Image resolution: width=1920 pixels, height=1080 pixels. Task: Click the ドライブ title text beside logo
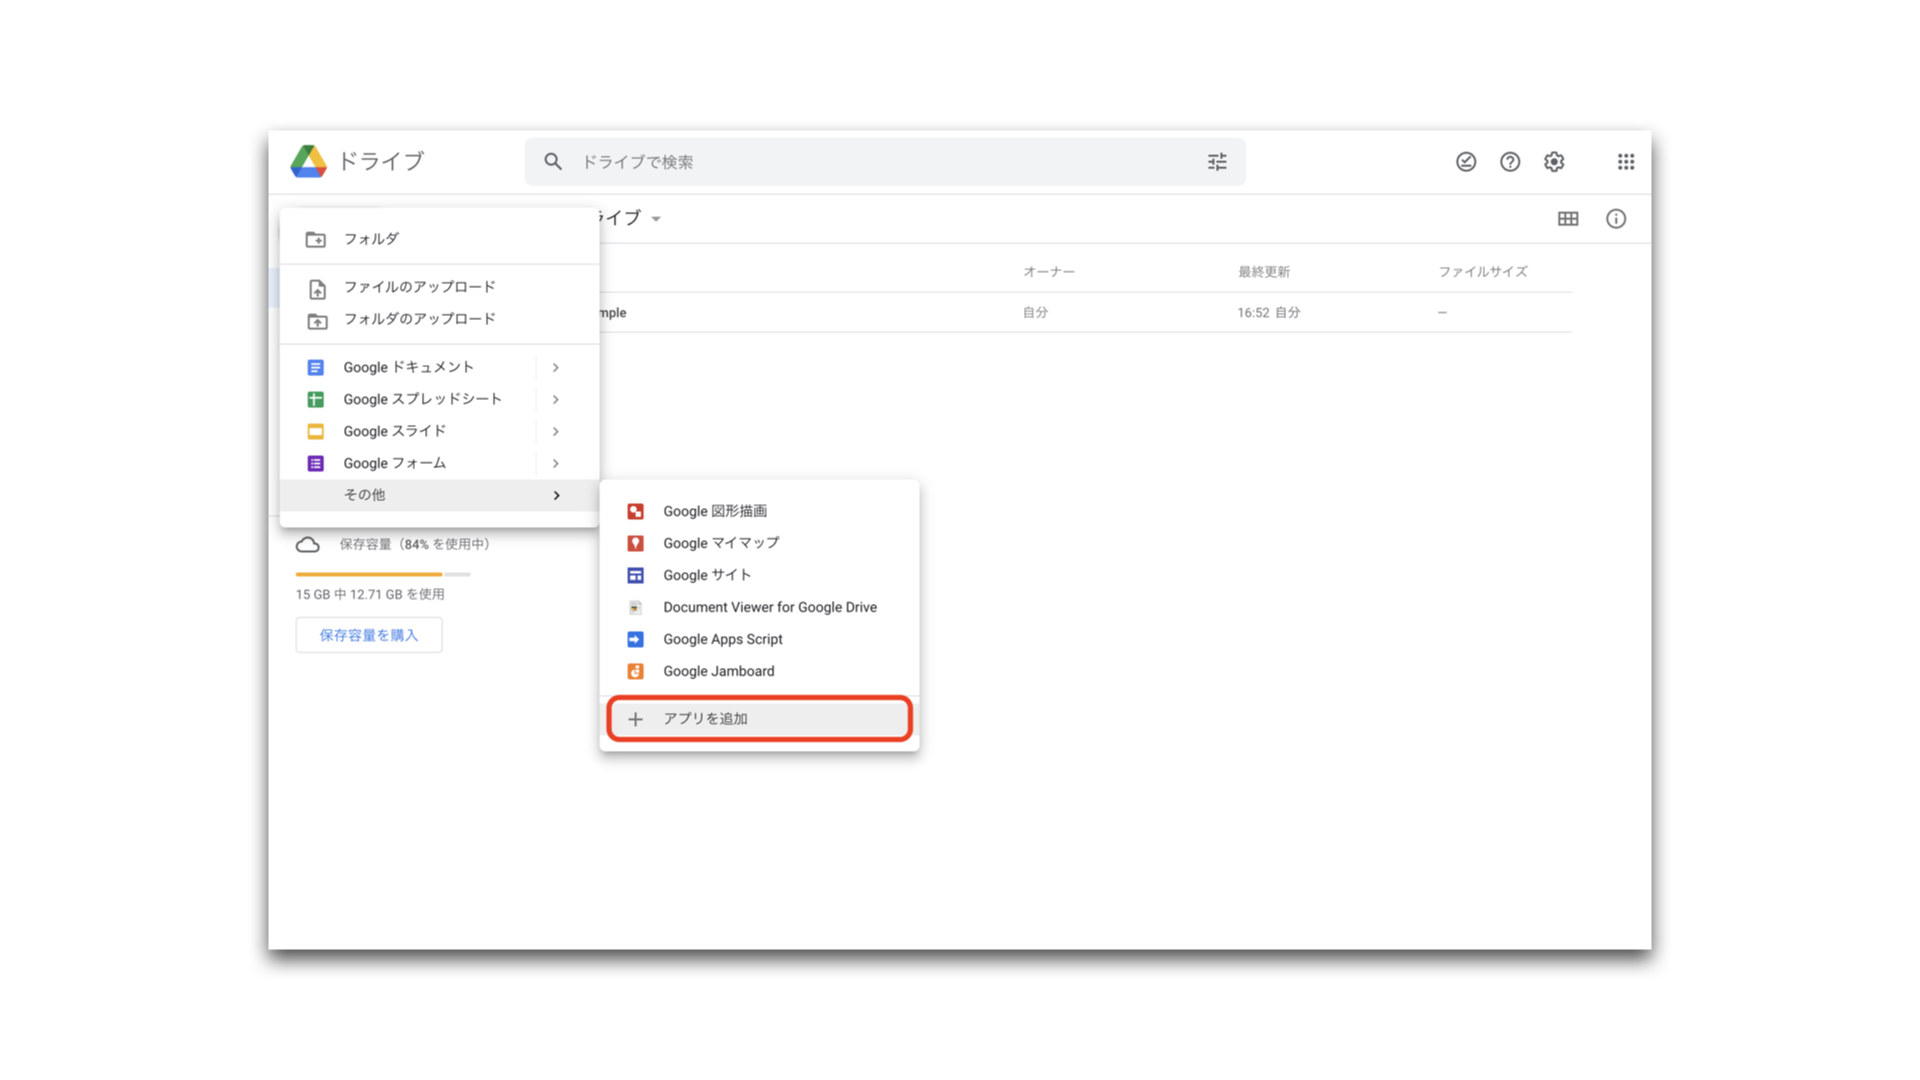point(381,161)
